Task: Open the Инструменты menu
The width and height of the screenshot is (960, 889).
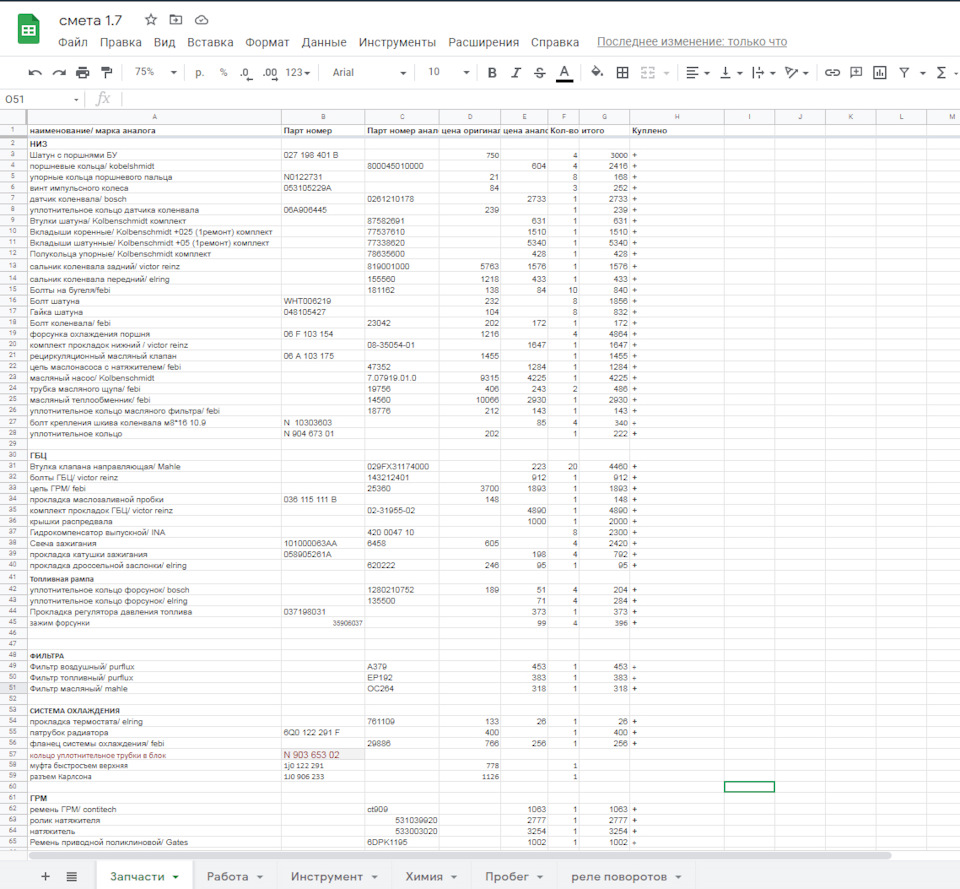Action: click(397, 42)
